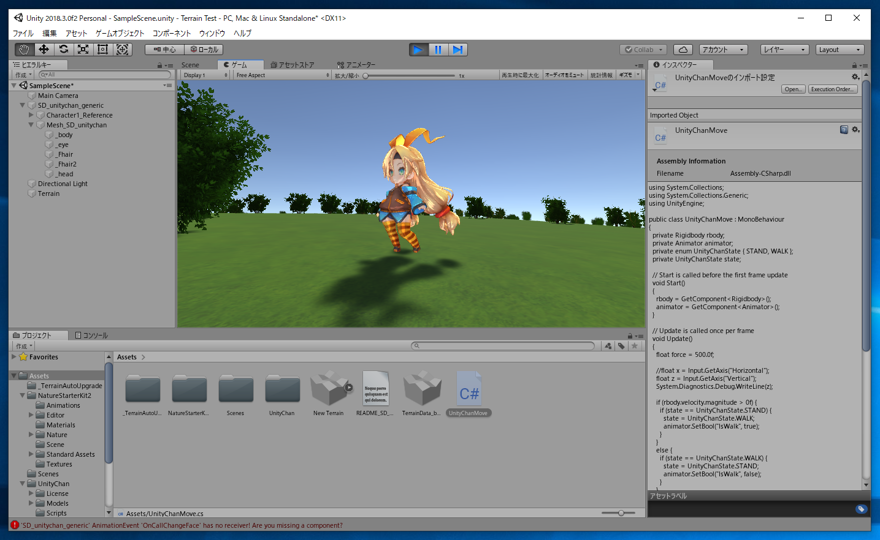Open the cloud services button
Image resolution: width=880 pixels, height=540 pixels.
[682, 49]
